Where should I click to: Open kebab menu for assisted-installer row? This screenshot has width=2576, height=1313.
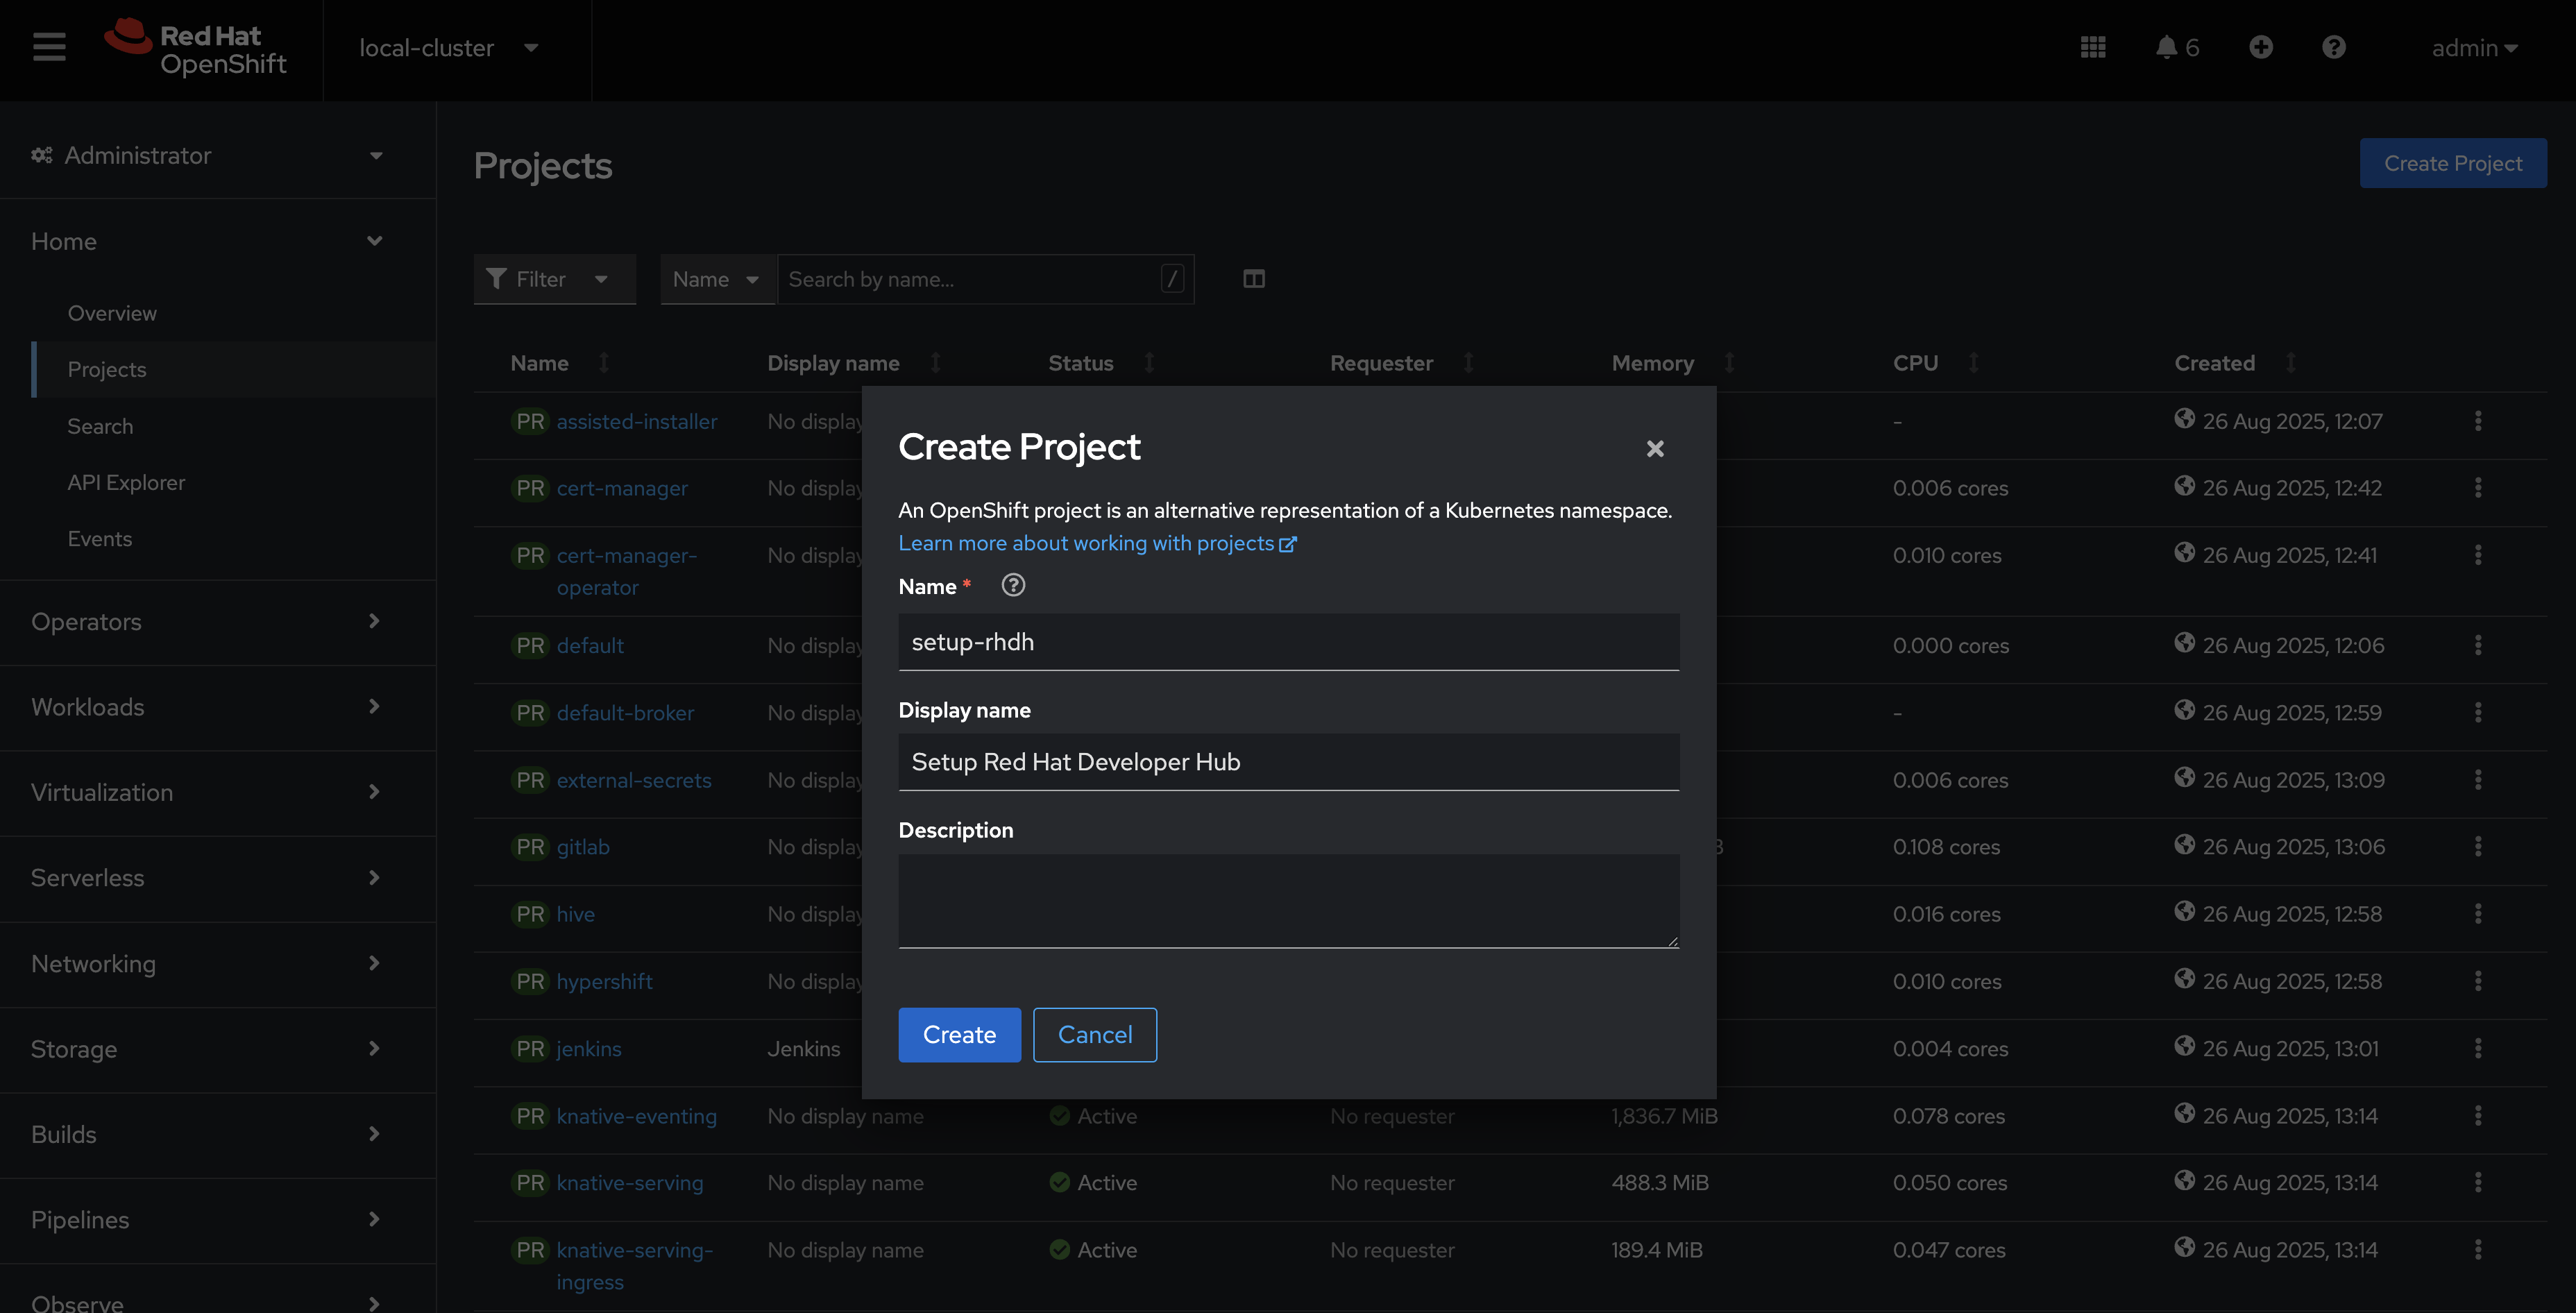tap(2478, 421)
